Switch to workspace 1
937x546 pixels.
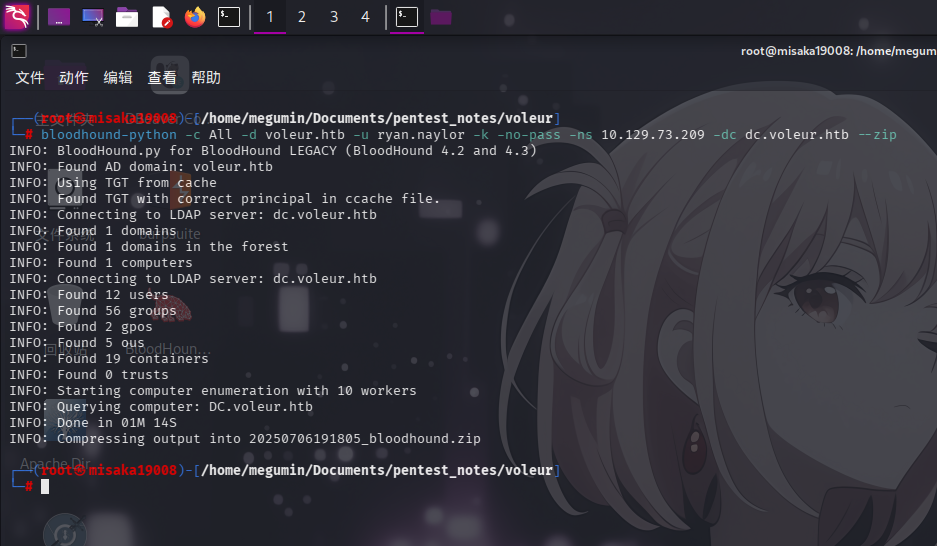coord(270,17)
